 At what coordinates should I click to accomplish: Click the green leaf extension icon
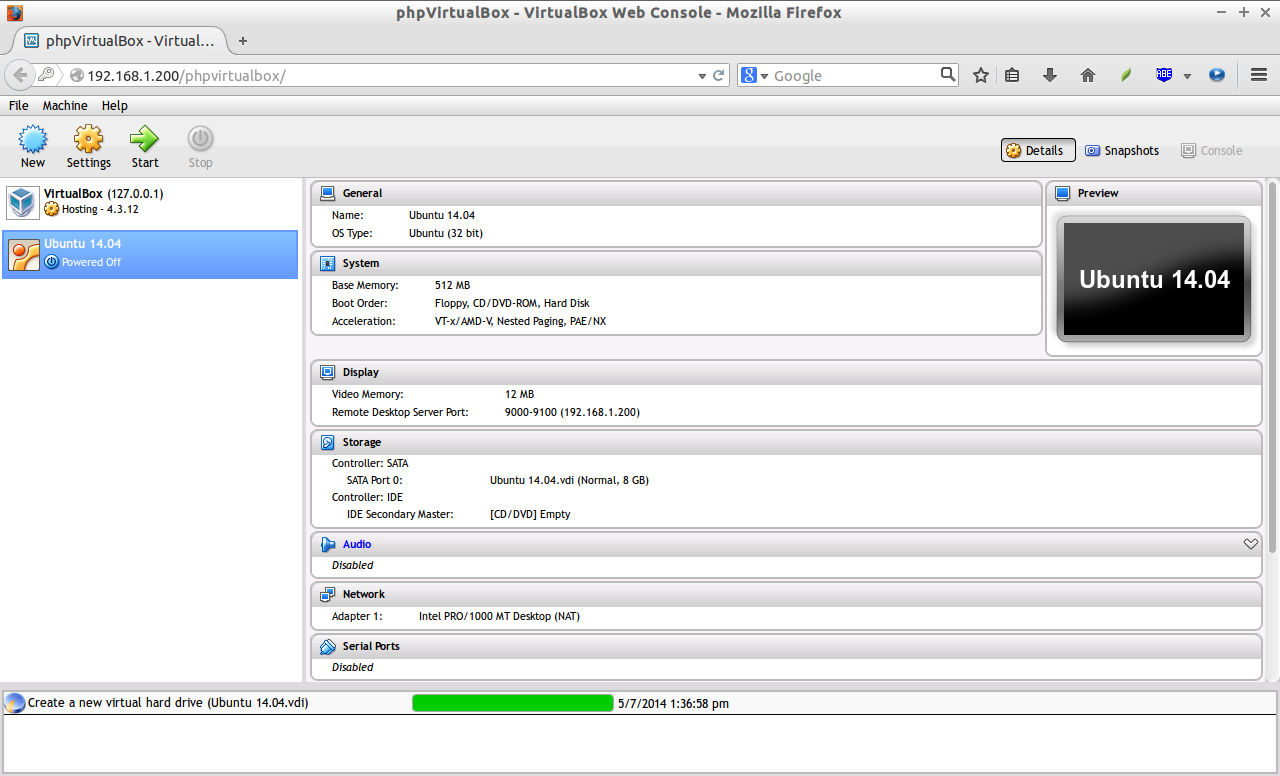pyautogui.click(x=1126, y=75)
